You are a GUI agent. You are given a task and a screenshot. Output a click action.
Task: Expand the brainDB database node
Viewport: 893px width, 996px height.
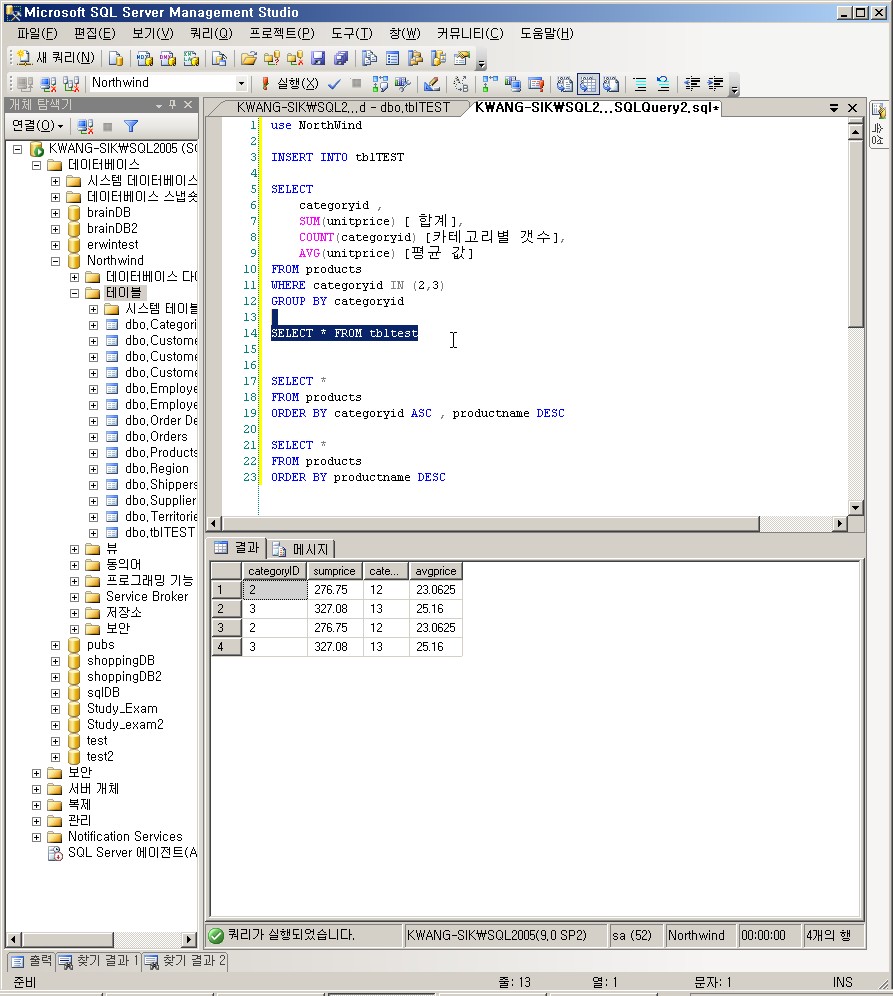(x=55, y=213)
